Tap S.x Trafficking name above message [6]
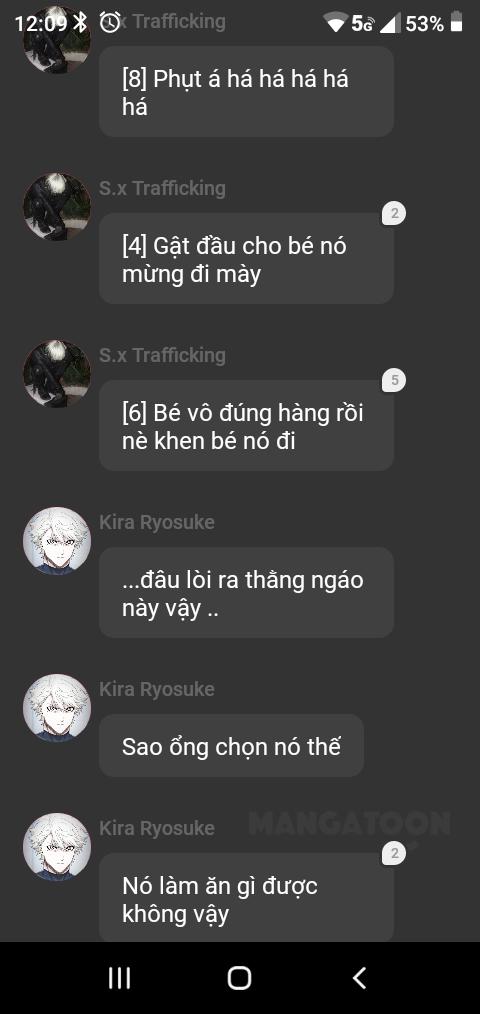The image size is (480, 1014). coord(162,355)
